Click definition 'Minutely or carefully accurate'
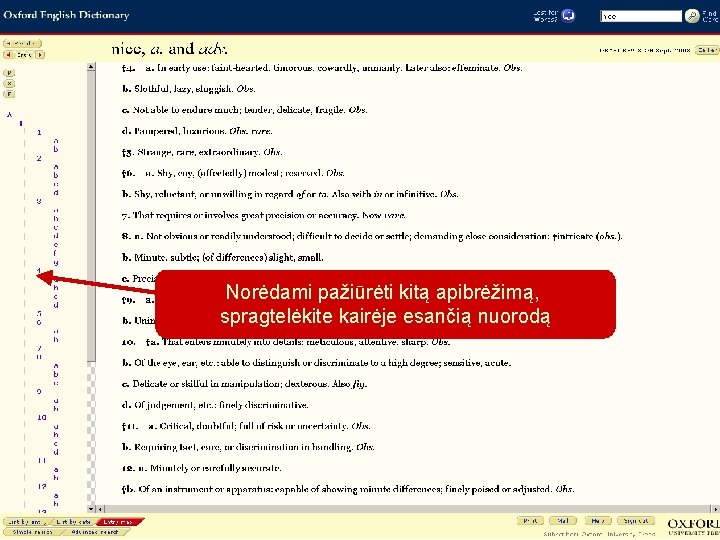 [202, 468]
